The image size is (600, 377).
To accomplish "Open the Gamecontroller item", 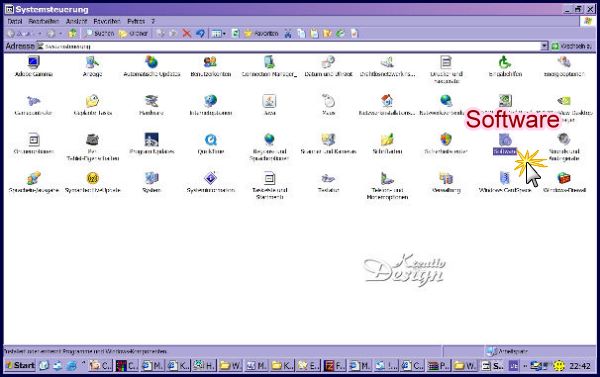I will pos(34,105).
